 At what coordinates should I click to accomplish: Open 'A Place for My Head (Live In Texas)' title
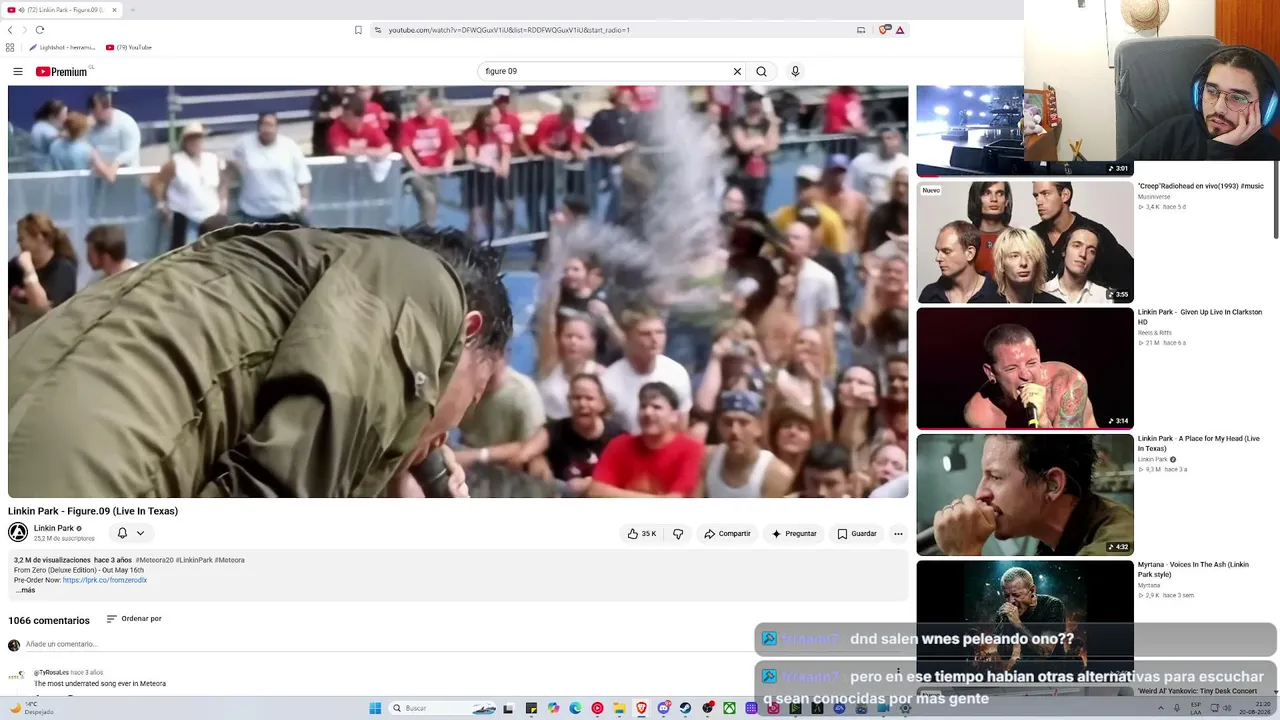click(1199, 443)
